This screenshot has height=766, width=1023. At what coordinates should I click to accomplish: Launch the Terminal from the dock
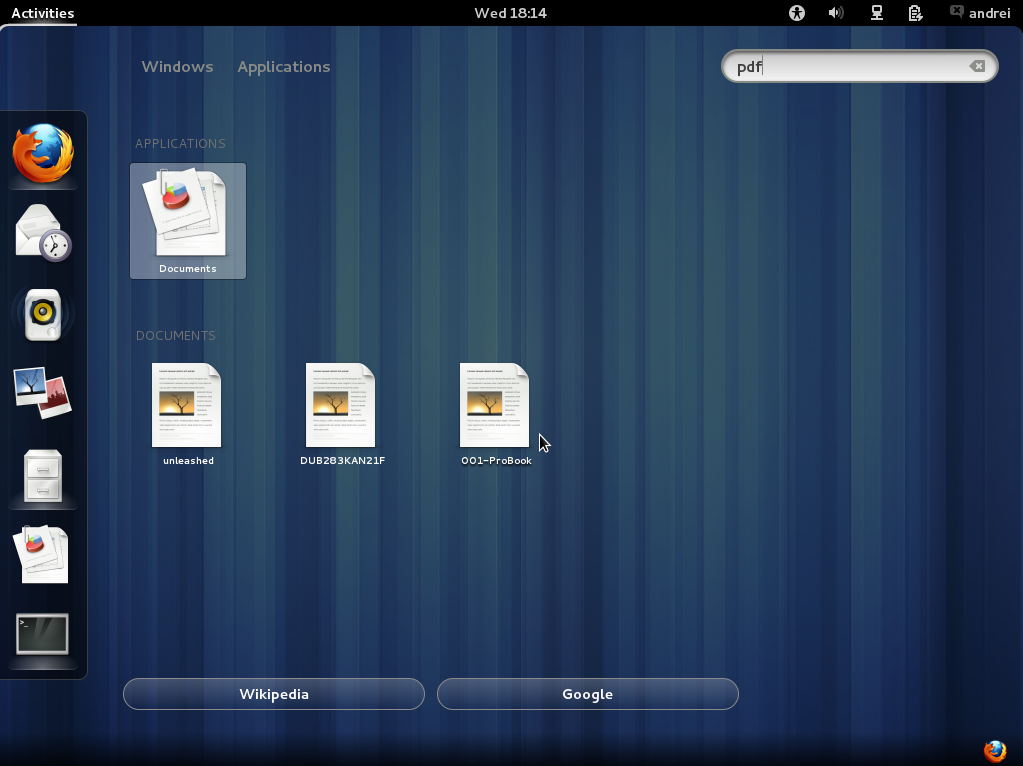tap(41, 633)
